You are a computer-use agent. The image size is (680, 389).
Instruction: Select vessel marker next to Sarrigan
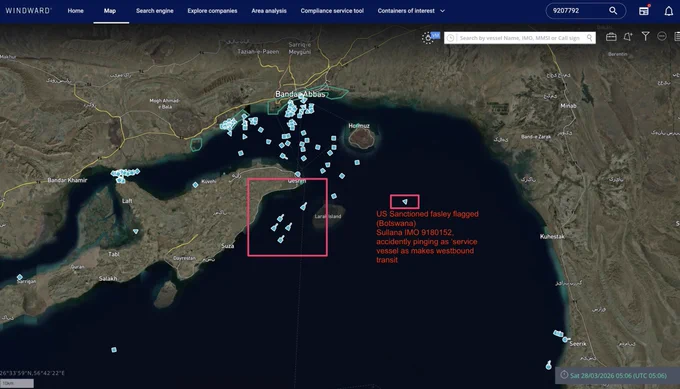click(20, 277)
